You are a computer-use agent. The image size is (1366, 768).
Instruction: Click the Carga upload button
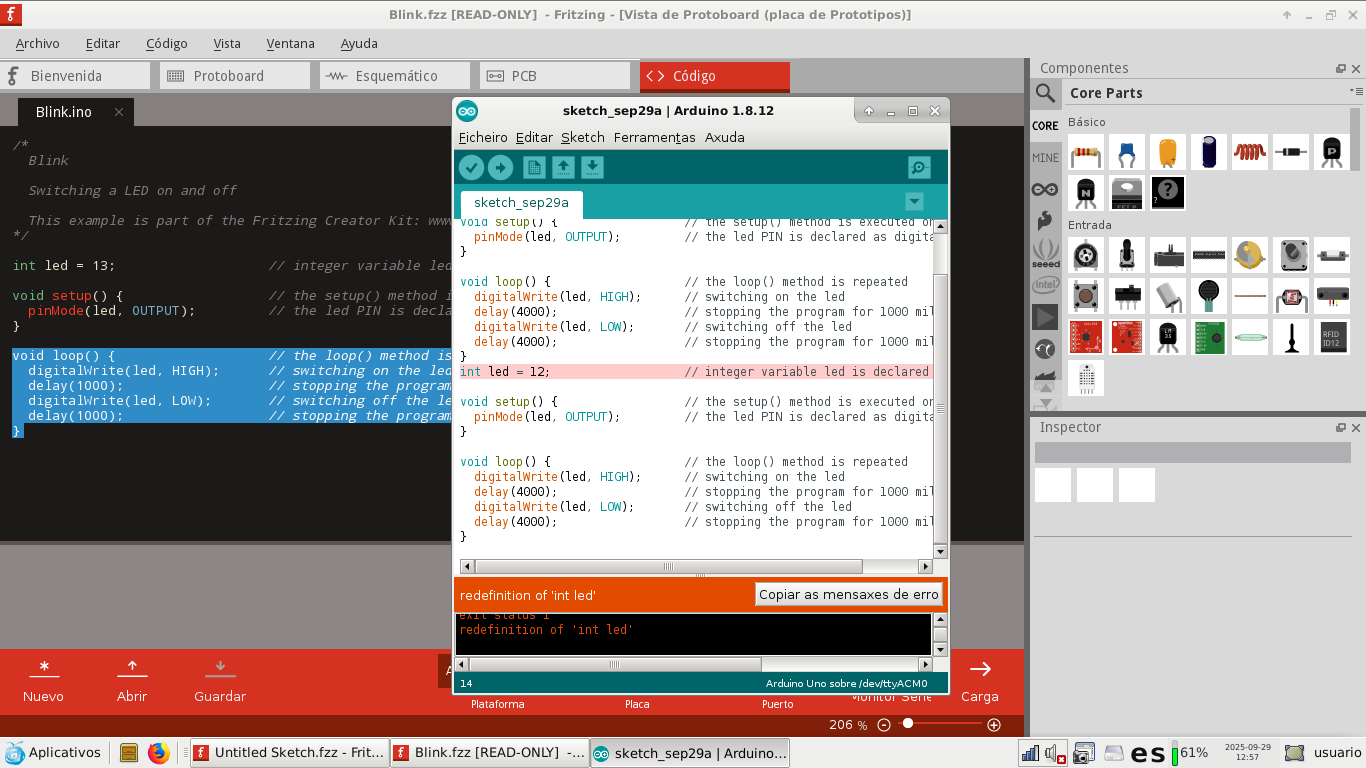(x=980, y=680)
